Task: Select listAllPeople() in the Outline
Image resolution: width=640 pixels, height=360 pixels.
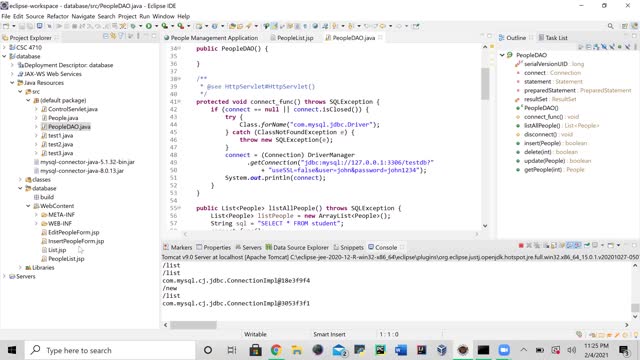Action: coord(542,126)
